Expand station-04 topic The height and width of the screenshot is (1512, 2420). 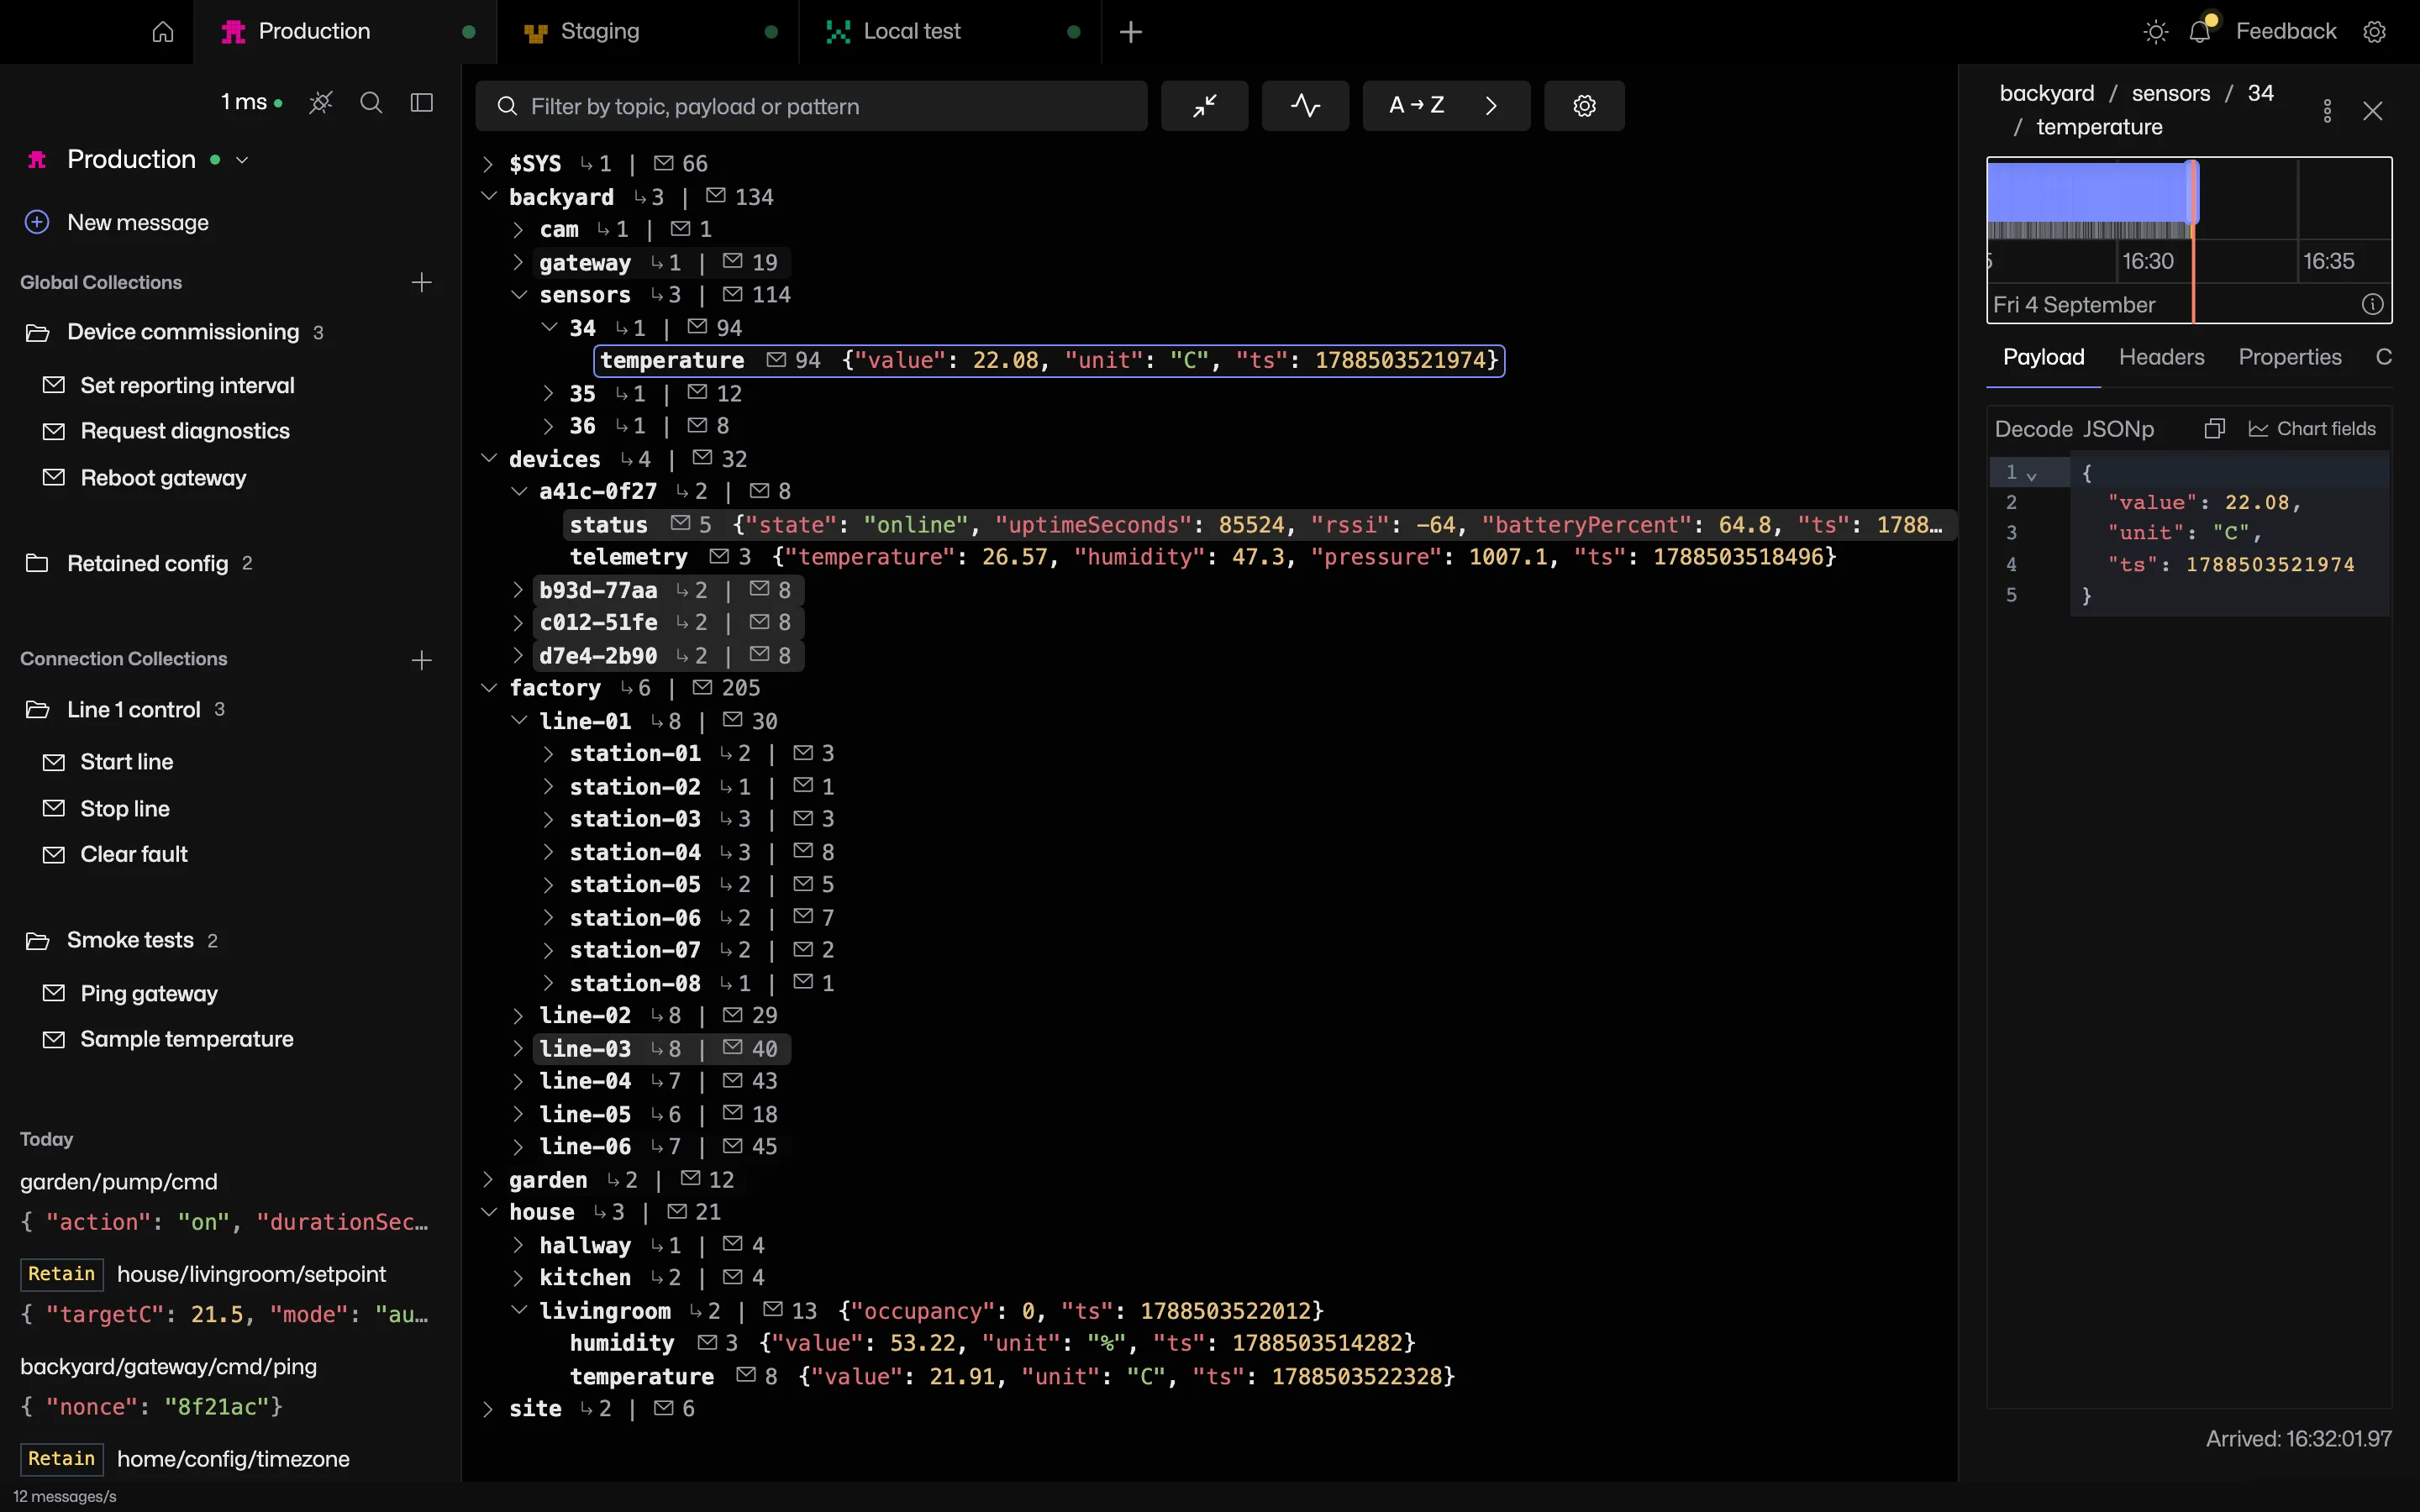pos(548,852)
